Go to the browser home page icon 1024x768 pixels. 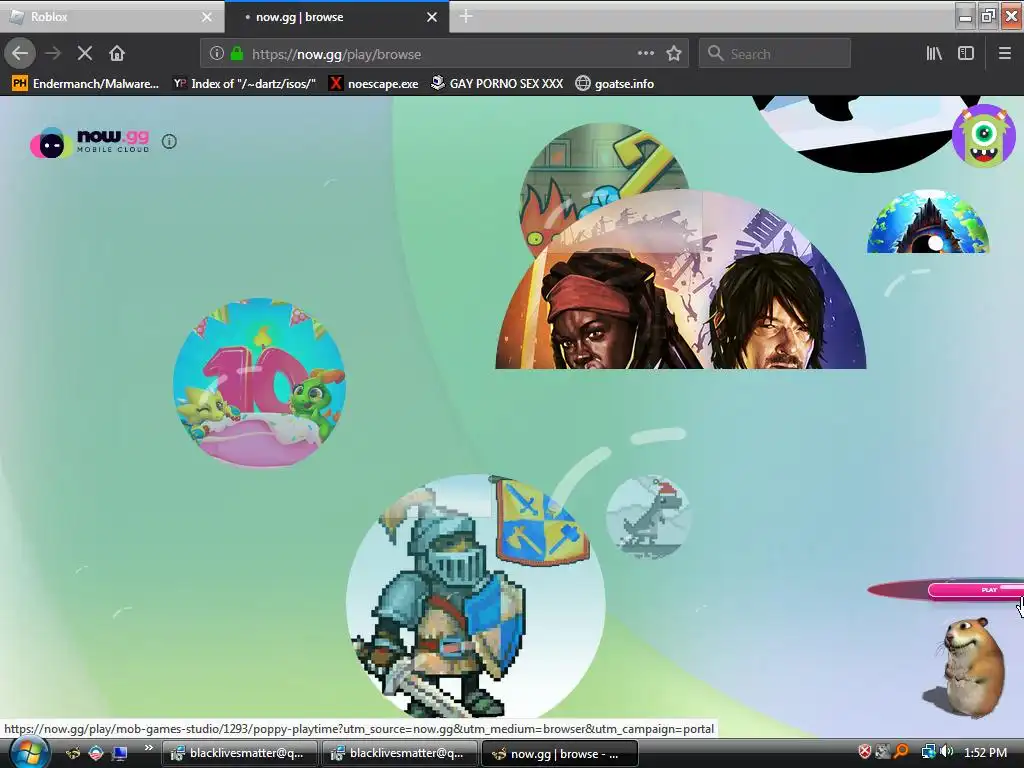pyautogui.click(x=117, y=54)
